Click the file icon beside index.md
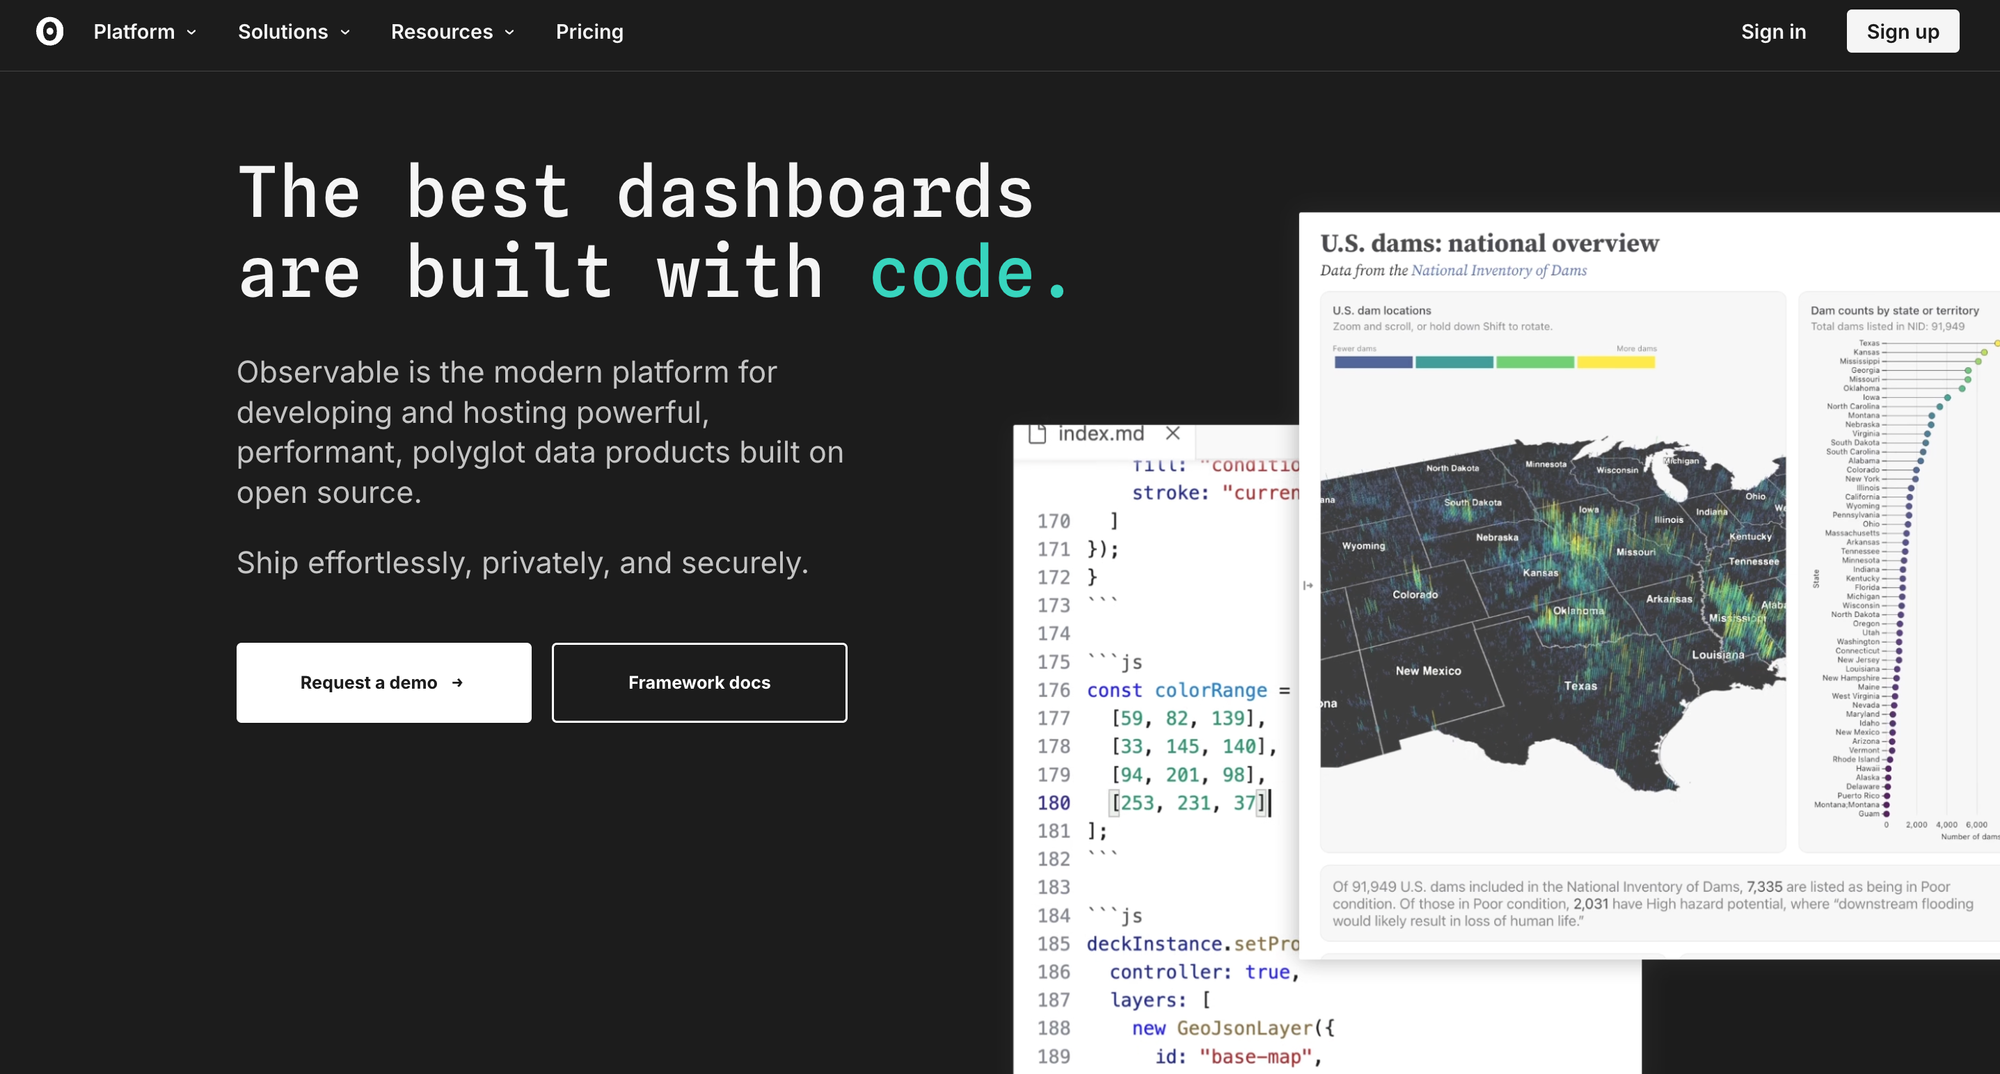Image resolution: width=2000 pixels, height=1074 pixels. (1037, 434)
